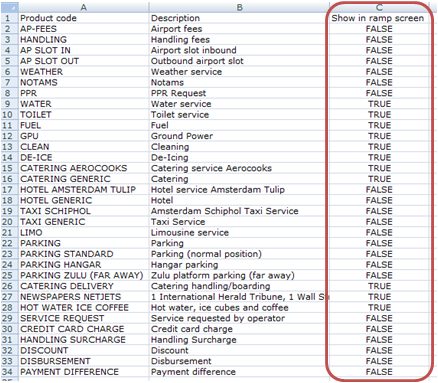Click cell PARKING ZULU (FAR AWAY)

tap(84, 275)
